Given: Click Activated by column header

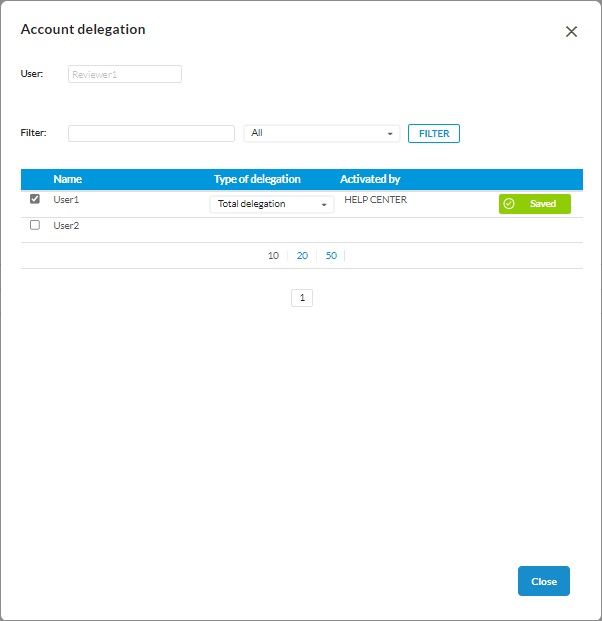Looking at the screenshot, I should click(370, 179).
